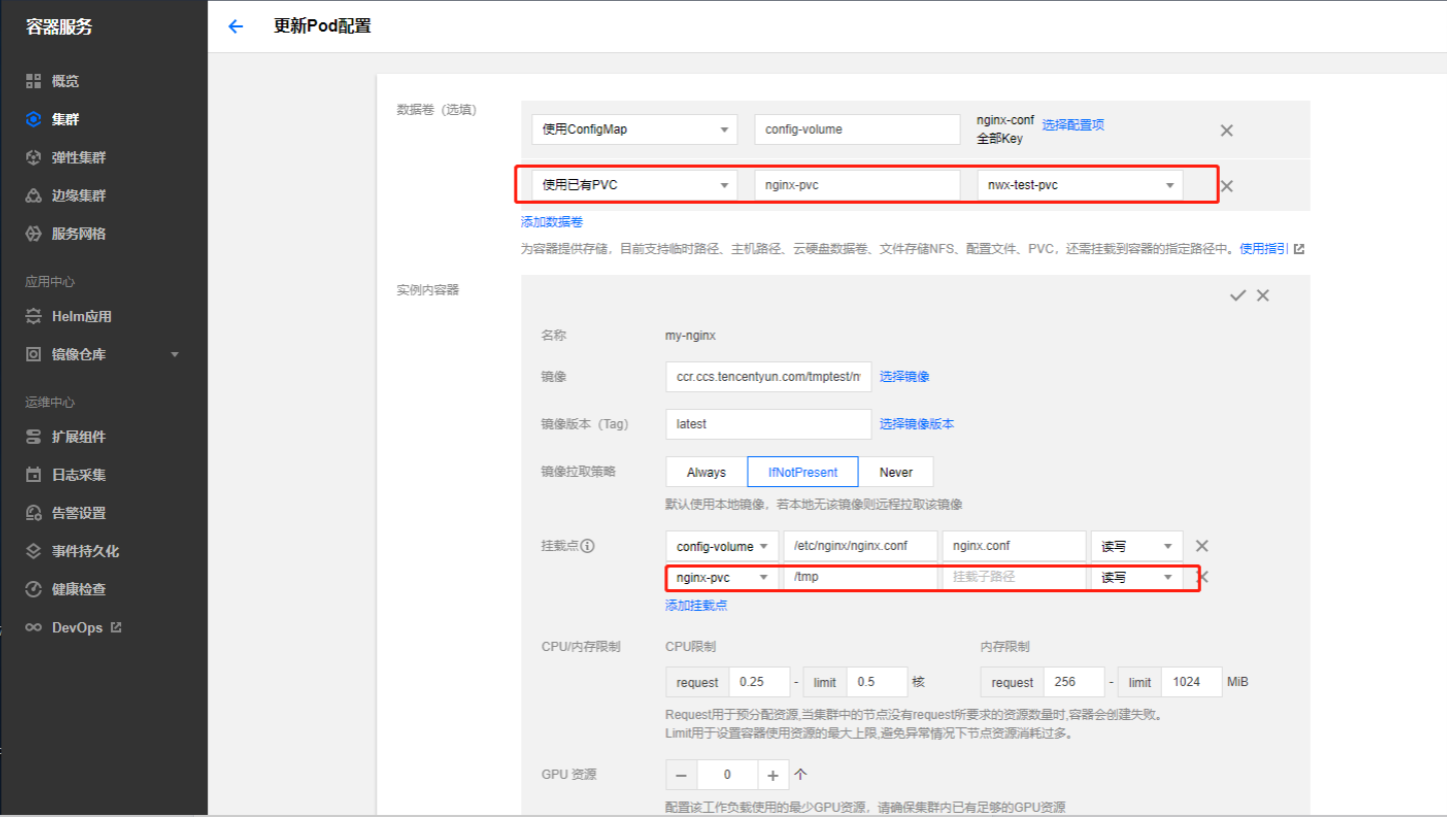Open 边缘集群 menu item
1447x817 pixels.
(79, 195)
